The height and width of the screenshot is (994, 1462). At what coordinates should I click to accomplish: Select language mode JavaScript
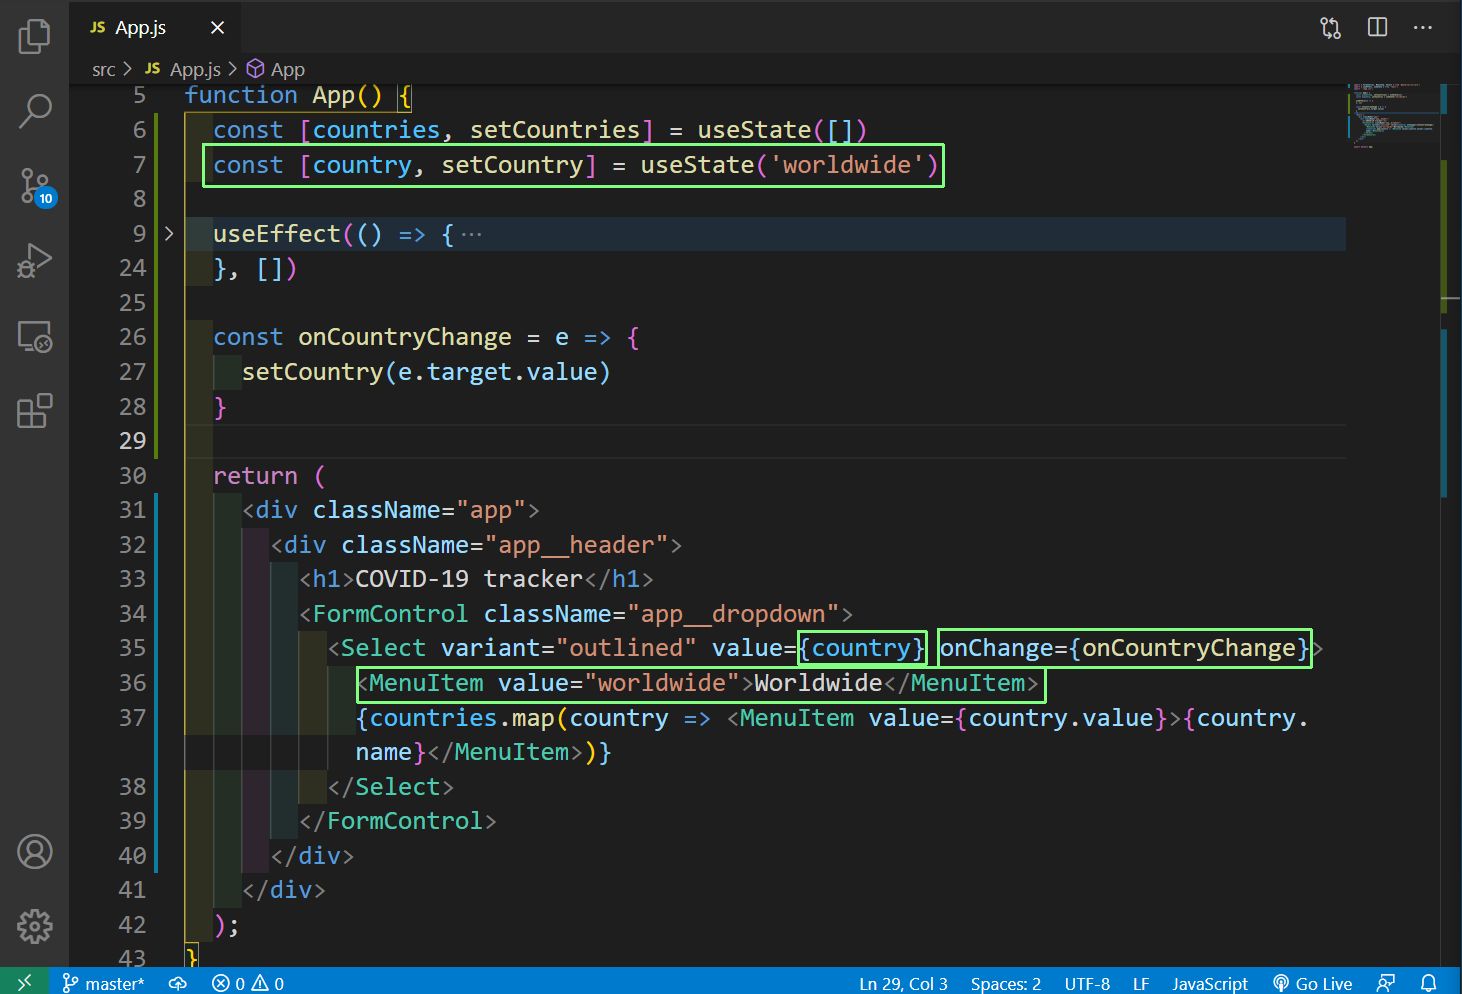coord(1210,983)
